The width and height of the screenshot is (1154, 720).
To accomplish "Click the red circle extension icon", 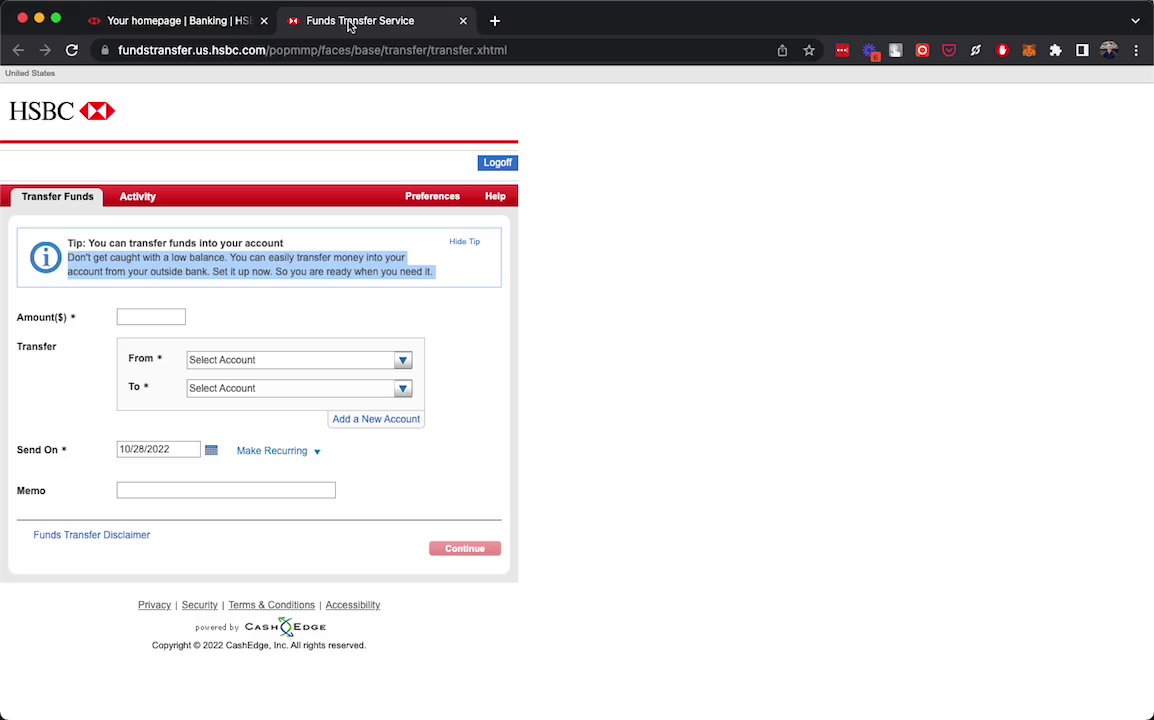I will (x=922, y=50).
